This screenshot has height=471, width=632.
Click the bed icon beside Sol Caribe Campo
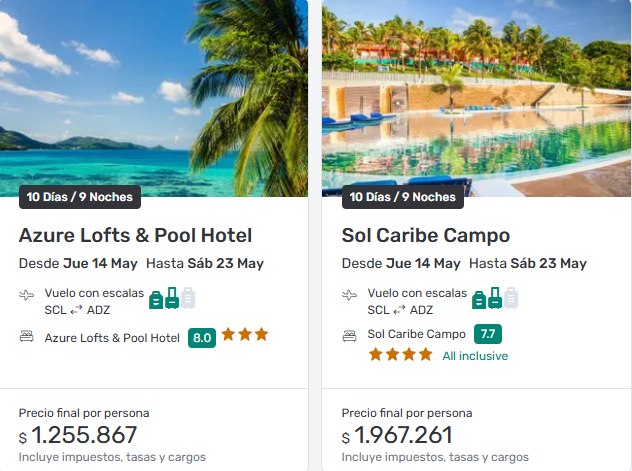[350, 335]
